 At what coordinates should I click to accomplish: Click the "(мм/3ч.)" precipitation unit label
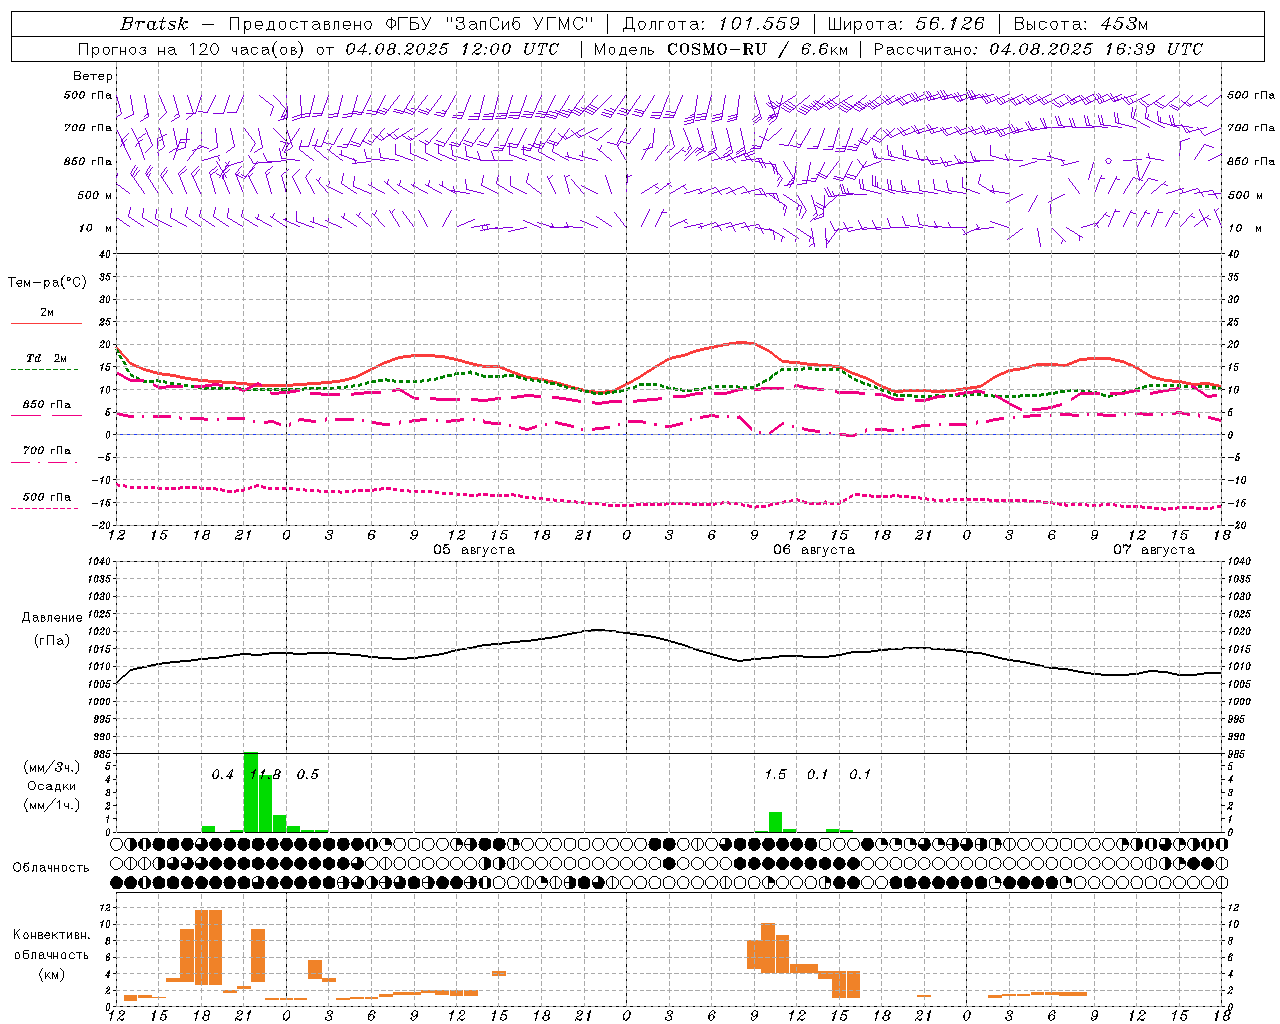(x=52, y=767)
